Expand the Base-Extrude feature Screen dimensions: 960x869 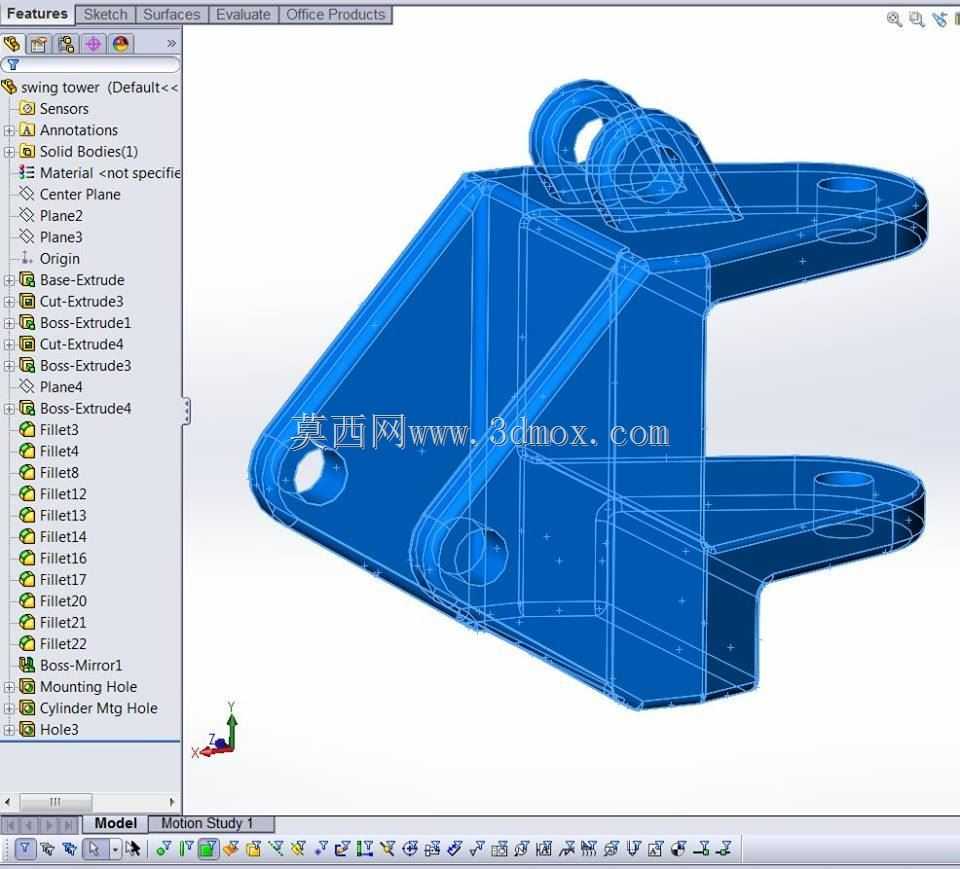click(x=9, y=280)
